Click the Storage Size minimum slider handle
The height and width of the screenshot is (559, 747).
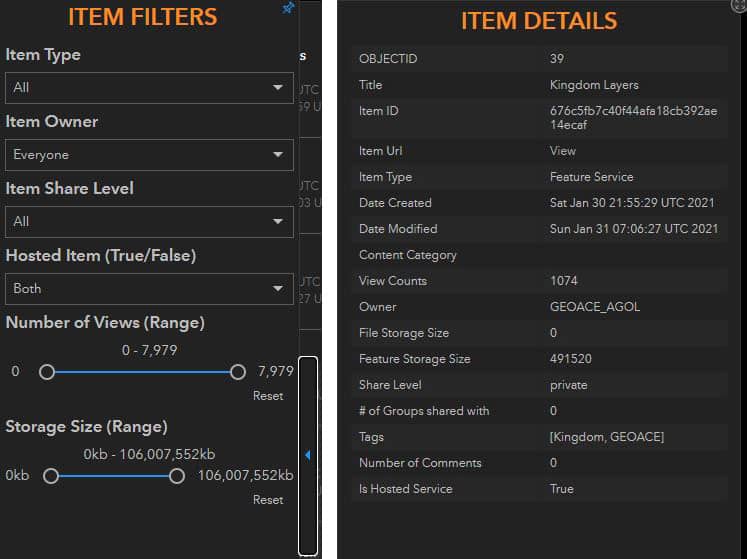[51, 476]
